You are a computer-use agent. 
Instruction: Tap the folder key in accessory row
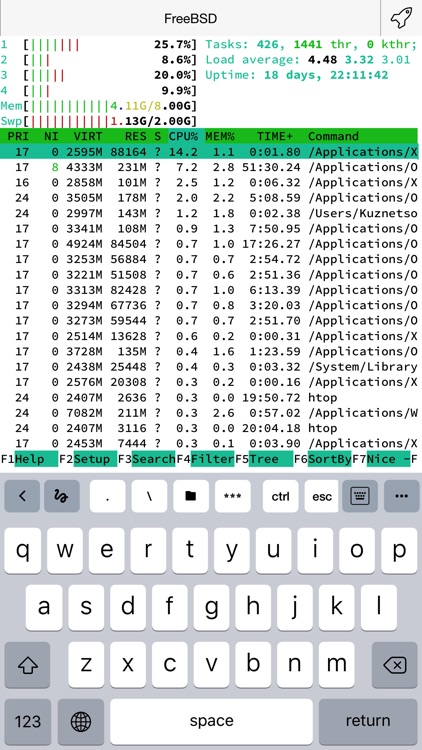click(x=191, y=496)
